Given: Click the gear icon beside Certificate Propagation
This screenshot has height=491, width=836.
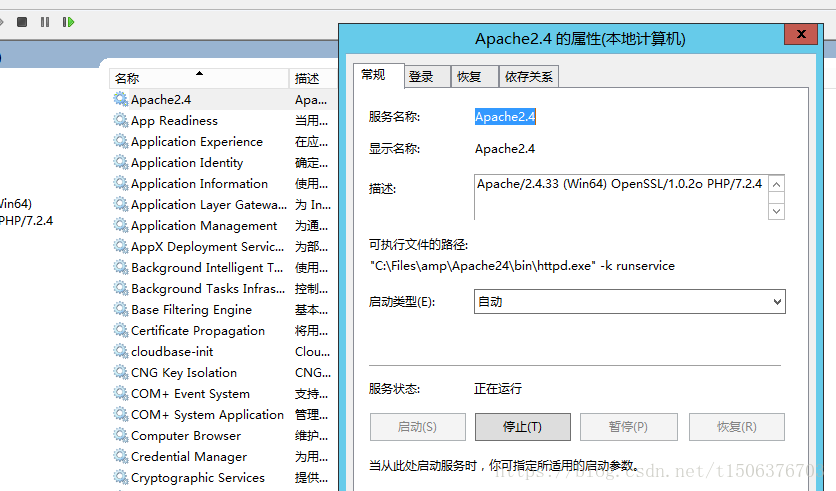Looking at the screenshot, I should click(120, 330).
